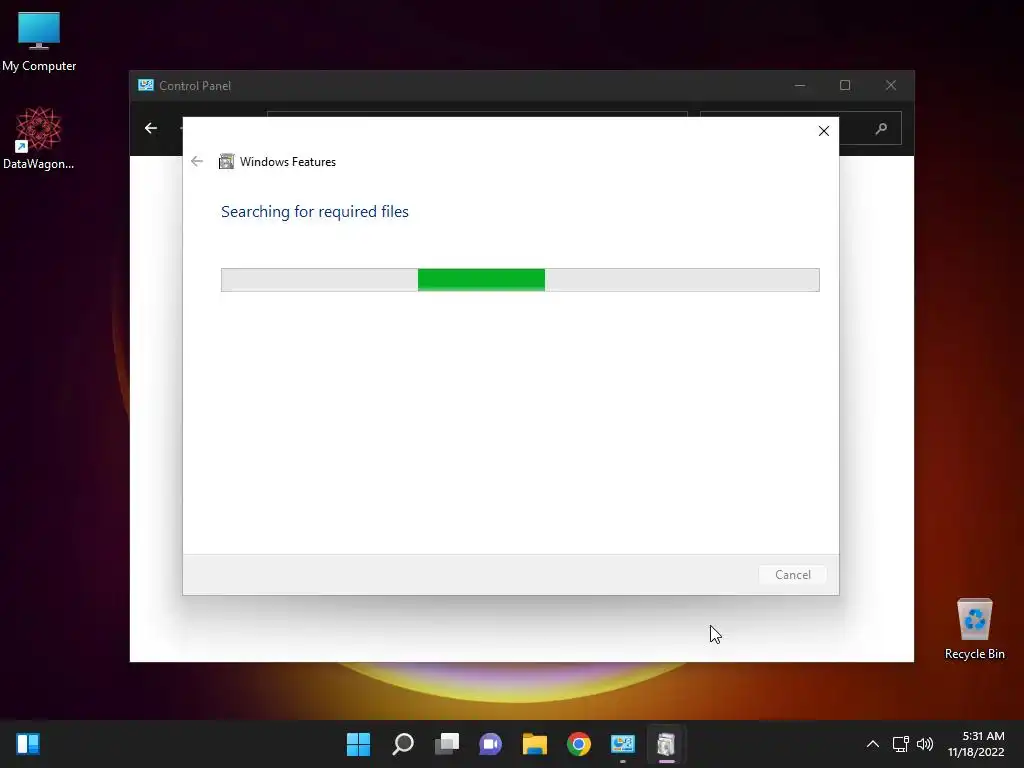Image resolution: width=1024 pixels, height=768 pixels.
Task: Switch to Control Panel taskbar icon
Action: [x=622, y=744]
